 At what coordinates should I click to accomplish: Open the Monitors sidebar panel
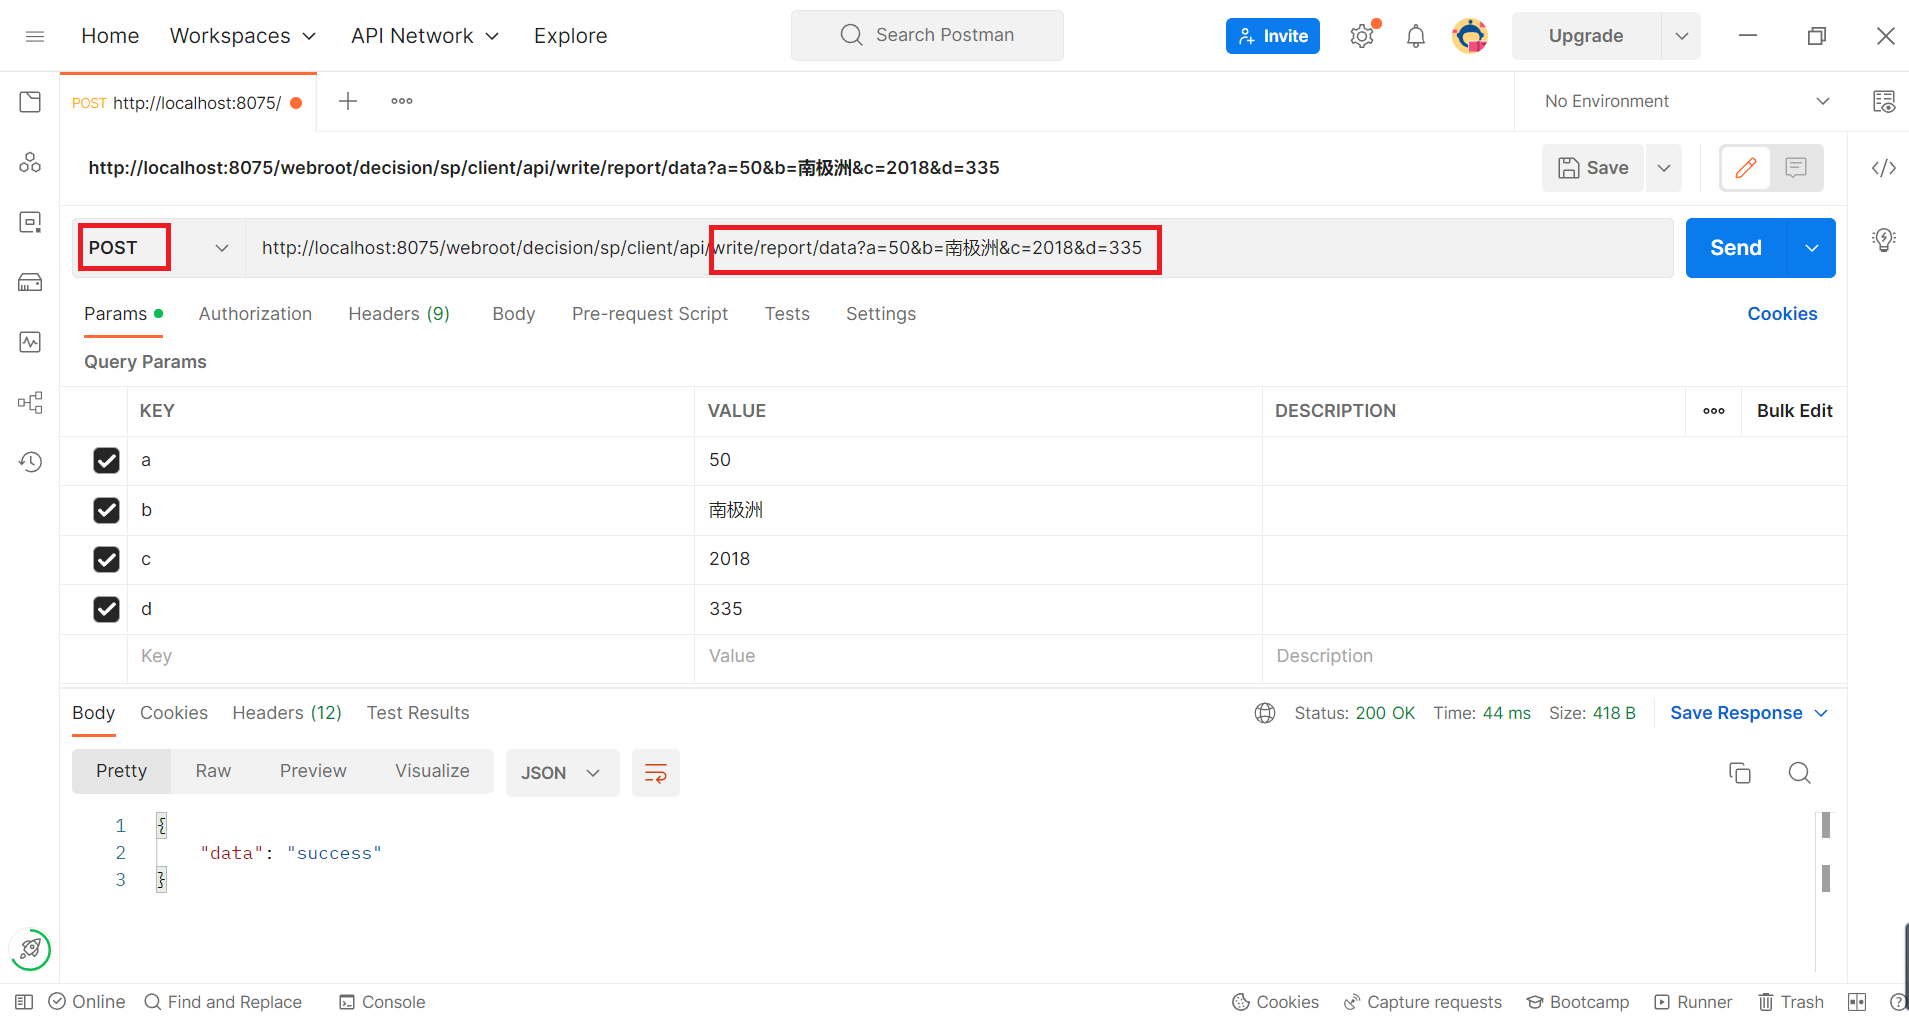(x=30, y=342)
